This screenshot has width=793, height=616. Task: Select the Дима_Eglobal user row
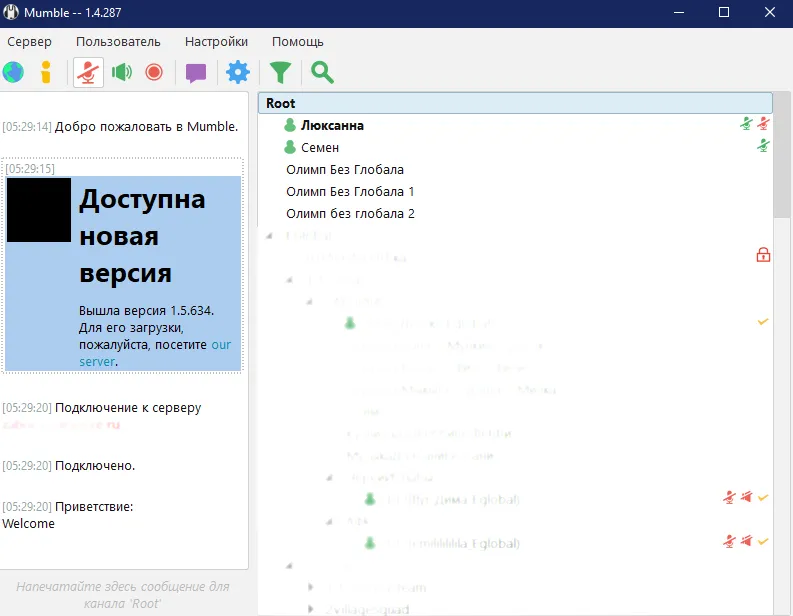pyautogui.click(x=515, y=500)
